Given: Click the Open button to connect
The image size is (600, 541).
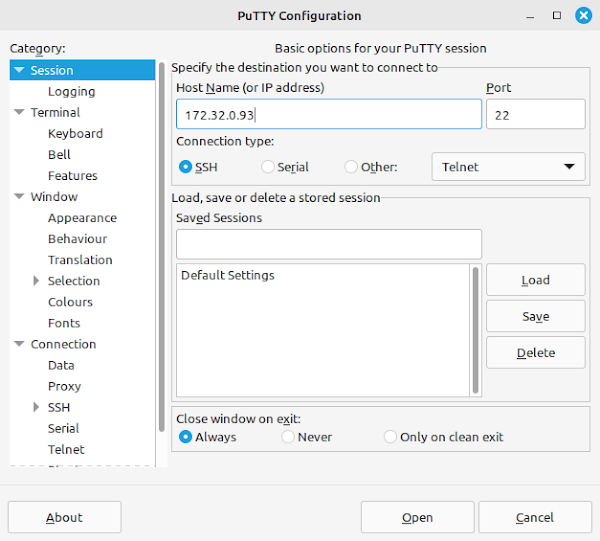Looking at the screenshot, I should (417, 517).
